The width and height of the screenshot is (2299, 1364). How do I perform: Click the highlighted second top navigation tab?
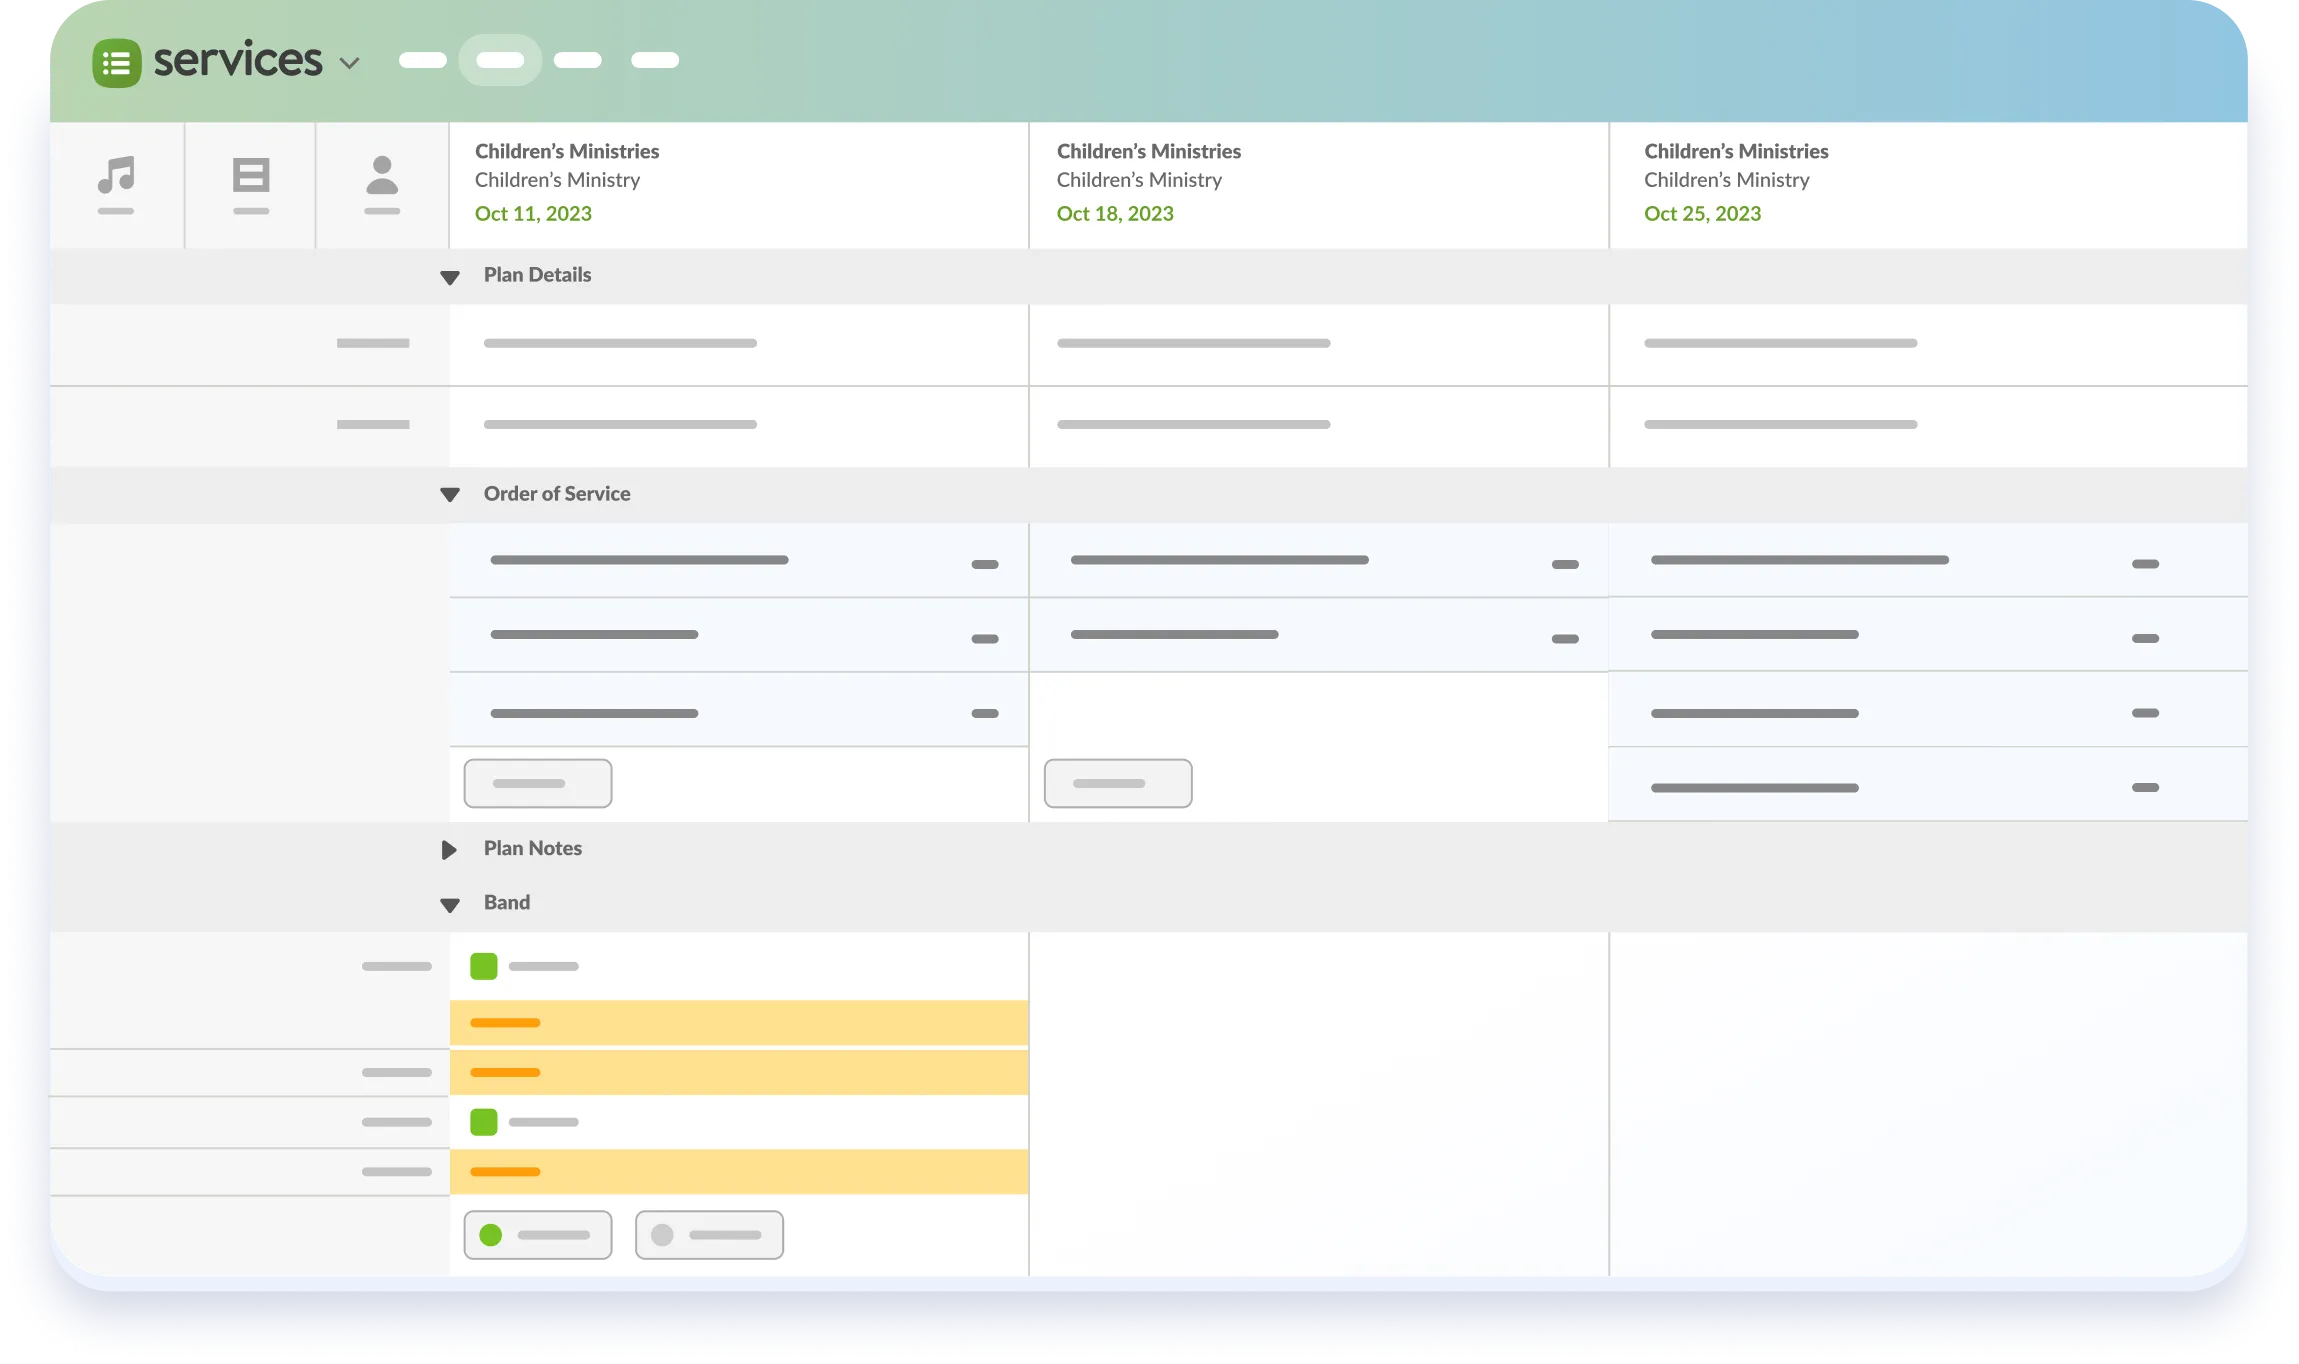500,60
